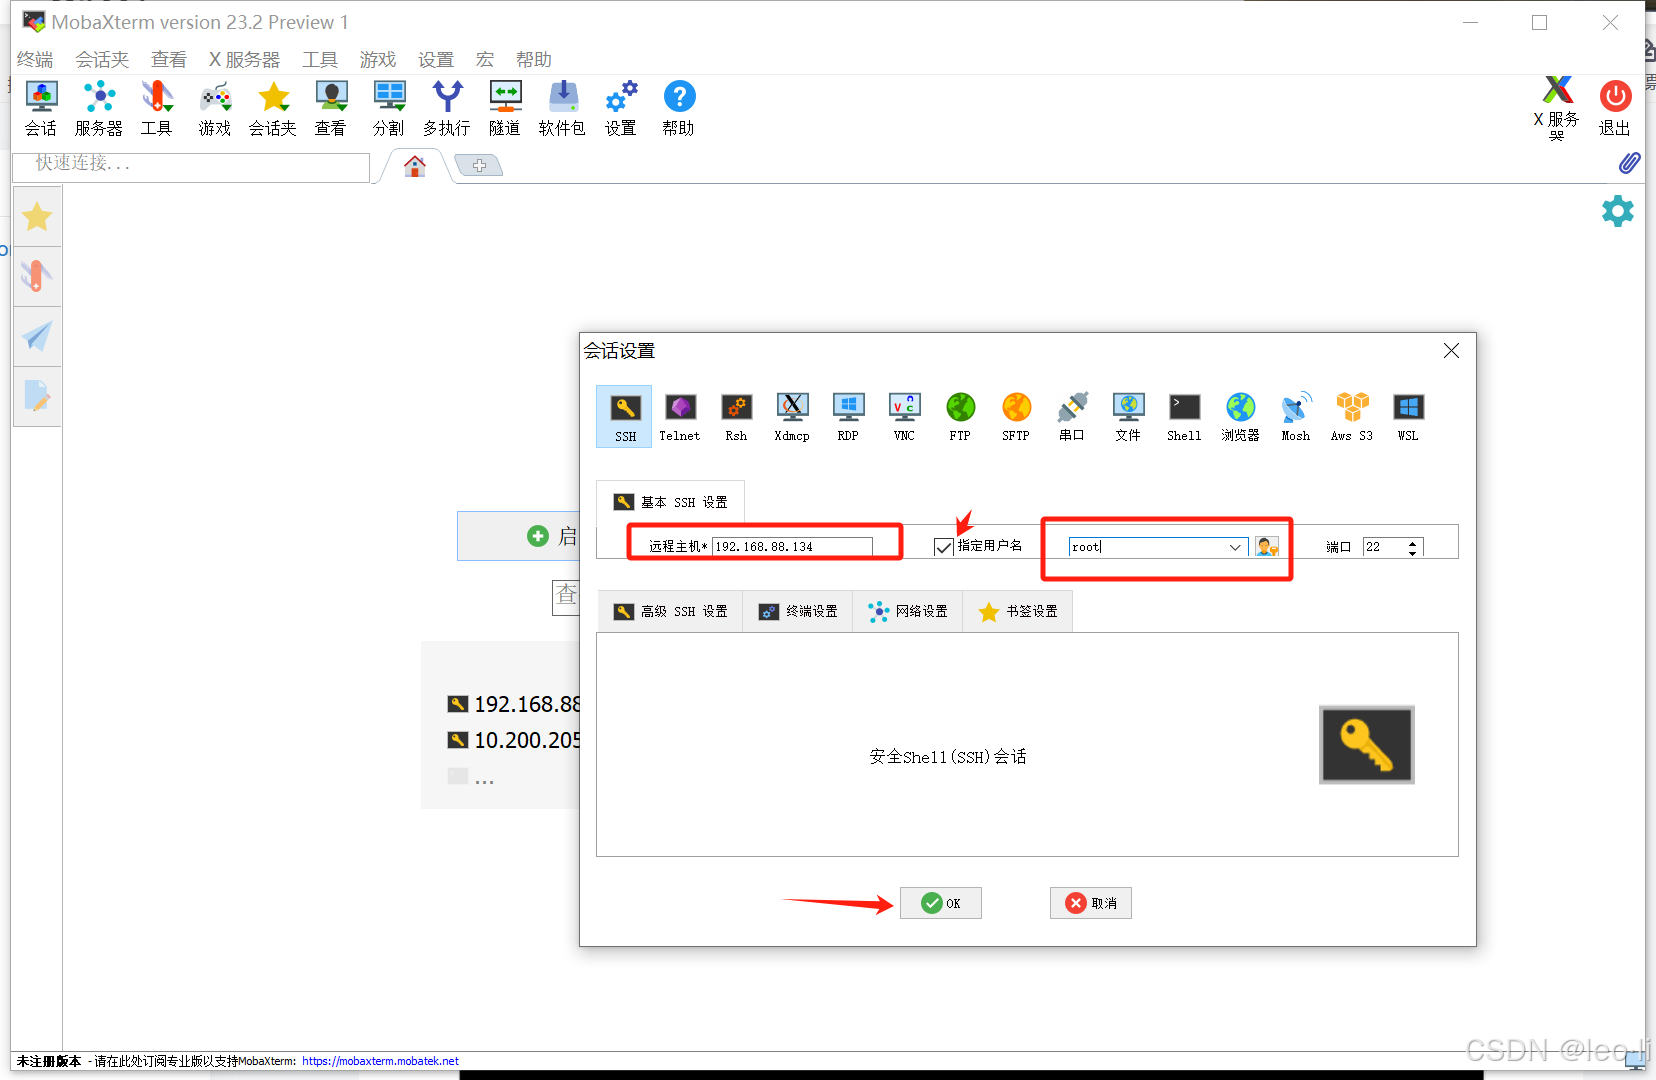Switch to 终端设置 tab
This screenshot has width=1656, height=1080.
pos(798,611)
